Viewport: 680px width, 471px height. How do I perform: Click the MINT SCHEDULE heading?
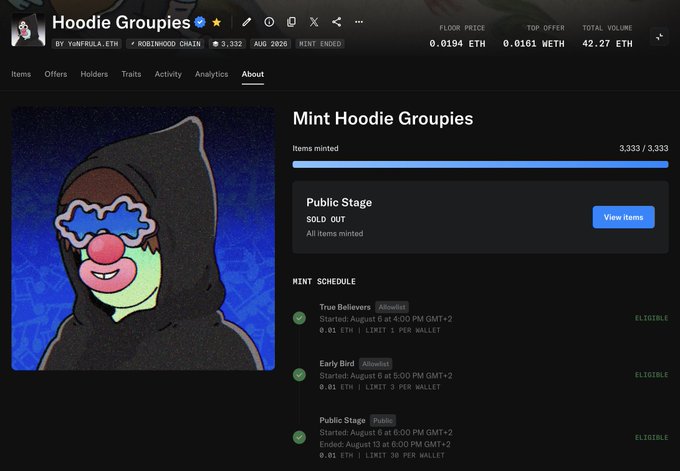[x=324, y=281]
